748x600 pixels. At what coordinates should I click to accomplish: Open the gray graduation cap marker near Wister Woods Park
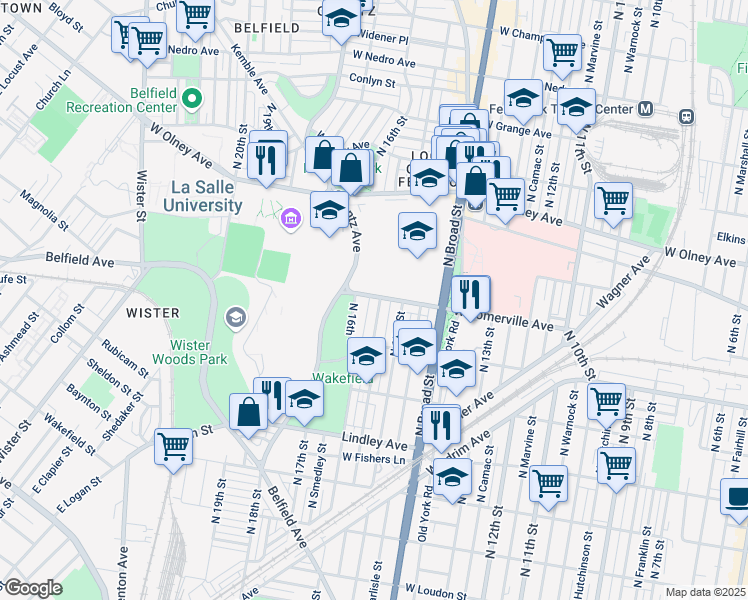click(x=236, y=318)
